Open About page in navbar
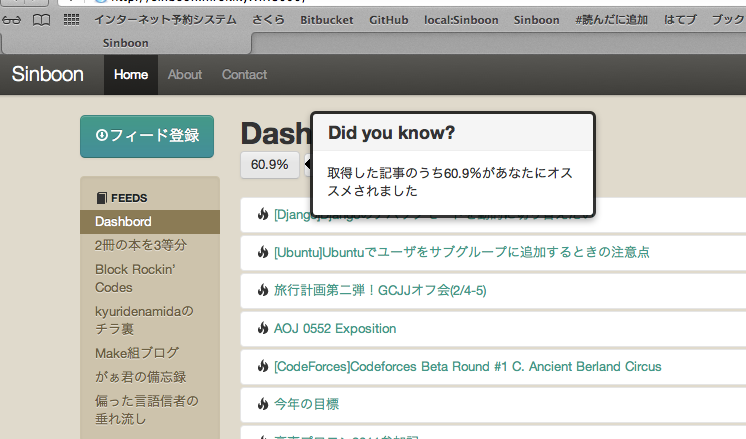Image resolution: width=746 pixels, height=439 pixels. pos(185,75)
